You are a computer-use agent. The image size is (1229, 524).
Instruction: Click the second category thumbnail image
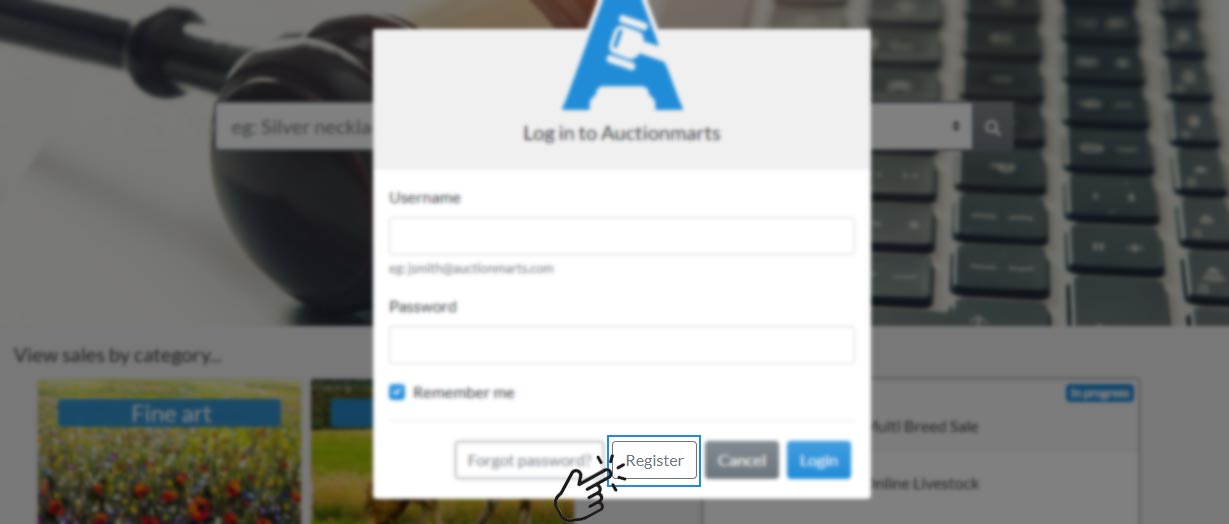pyautogui.click(x=342, y=451)
